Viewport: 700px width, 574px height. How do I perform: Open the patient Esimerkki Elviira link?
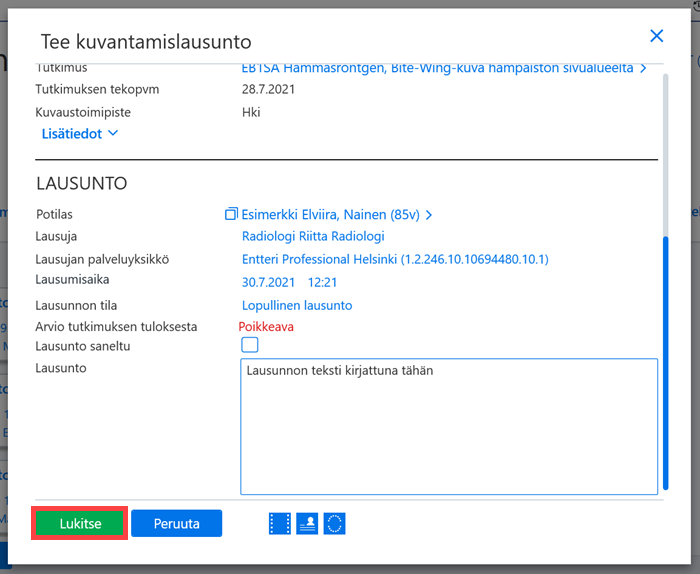coord(330,215)
